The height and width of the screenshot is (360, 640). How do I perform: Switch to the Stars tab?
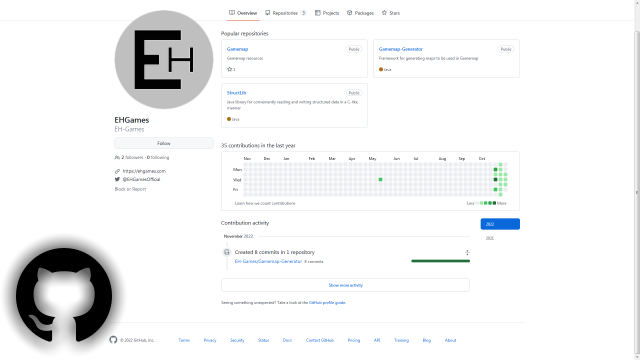pos(391,13)
